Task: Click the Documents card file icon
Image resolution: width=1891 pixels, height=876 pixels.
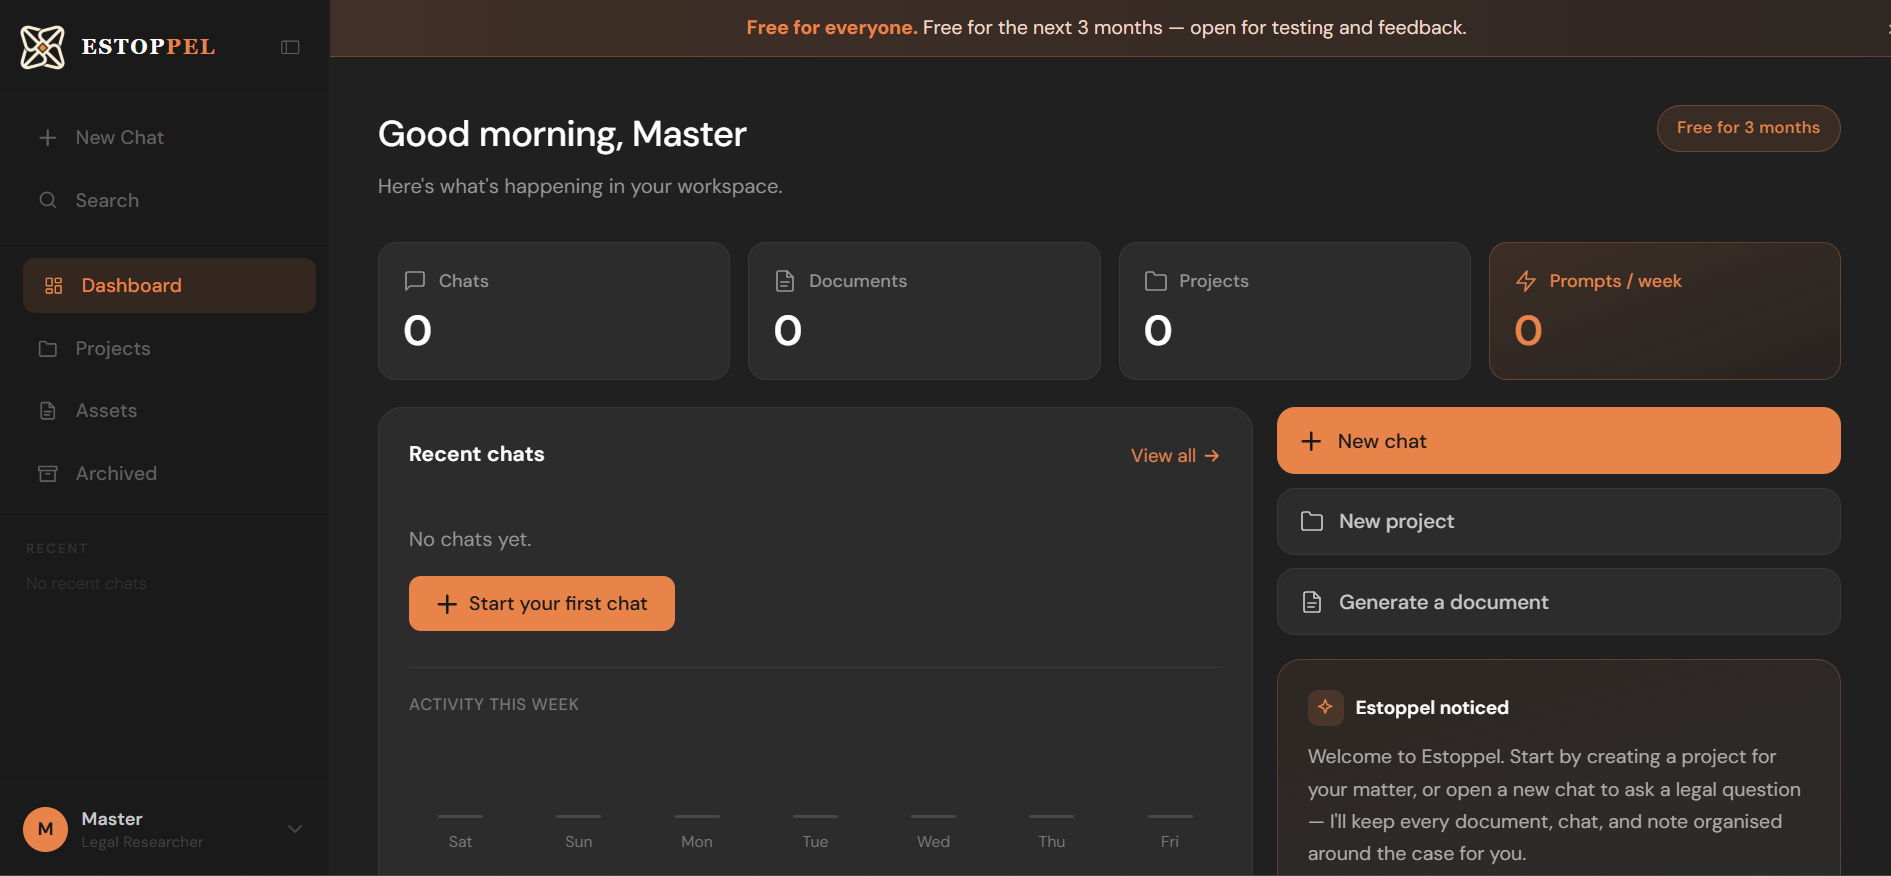Action: 785,281
